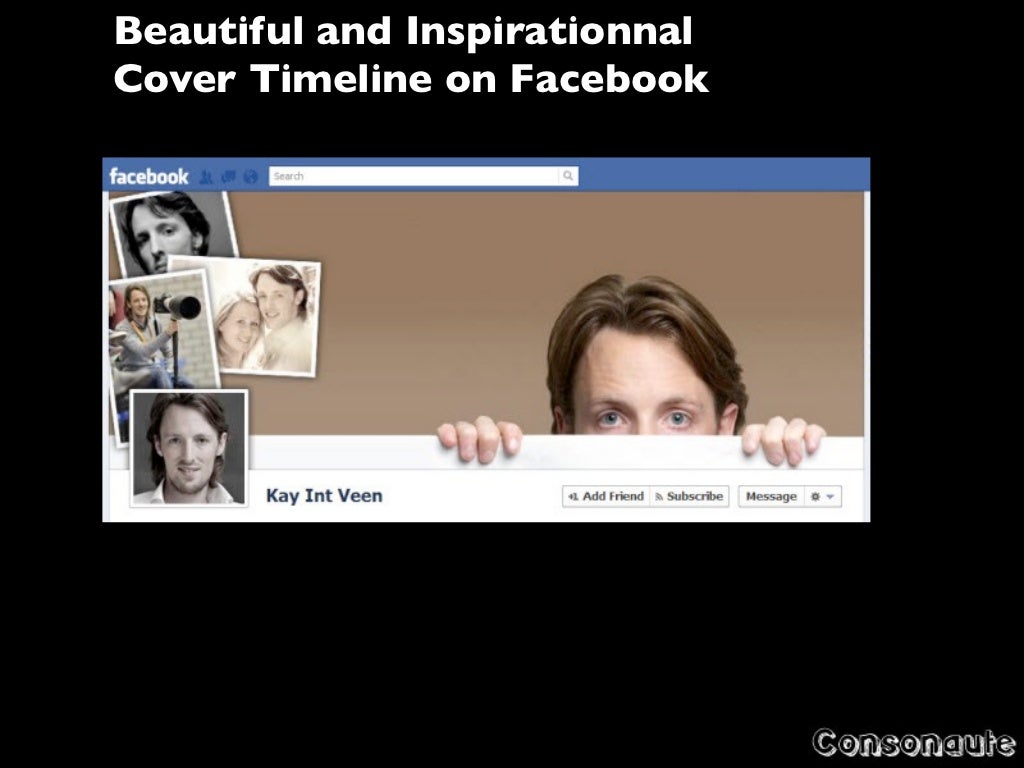Open the friend requests icon

[206, 177]
